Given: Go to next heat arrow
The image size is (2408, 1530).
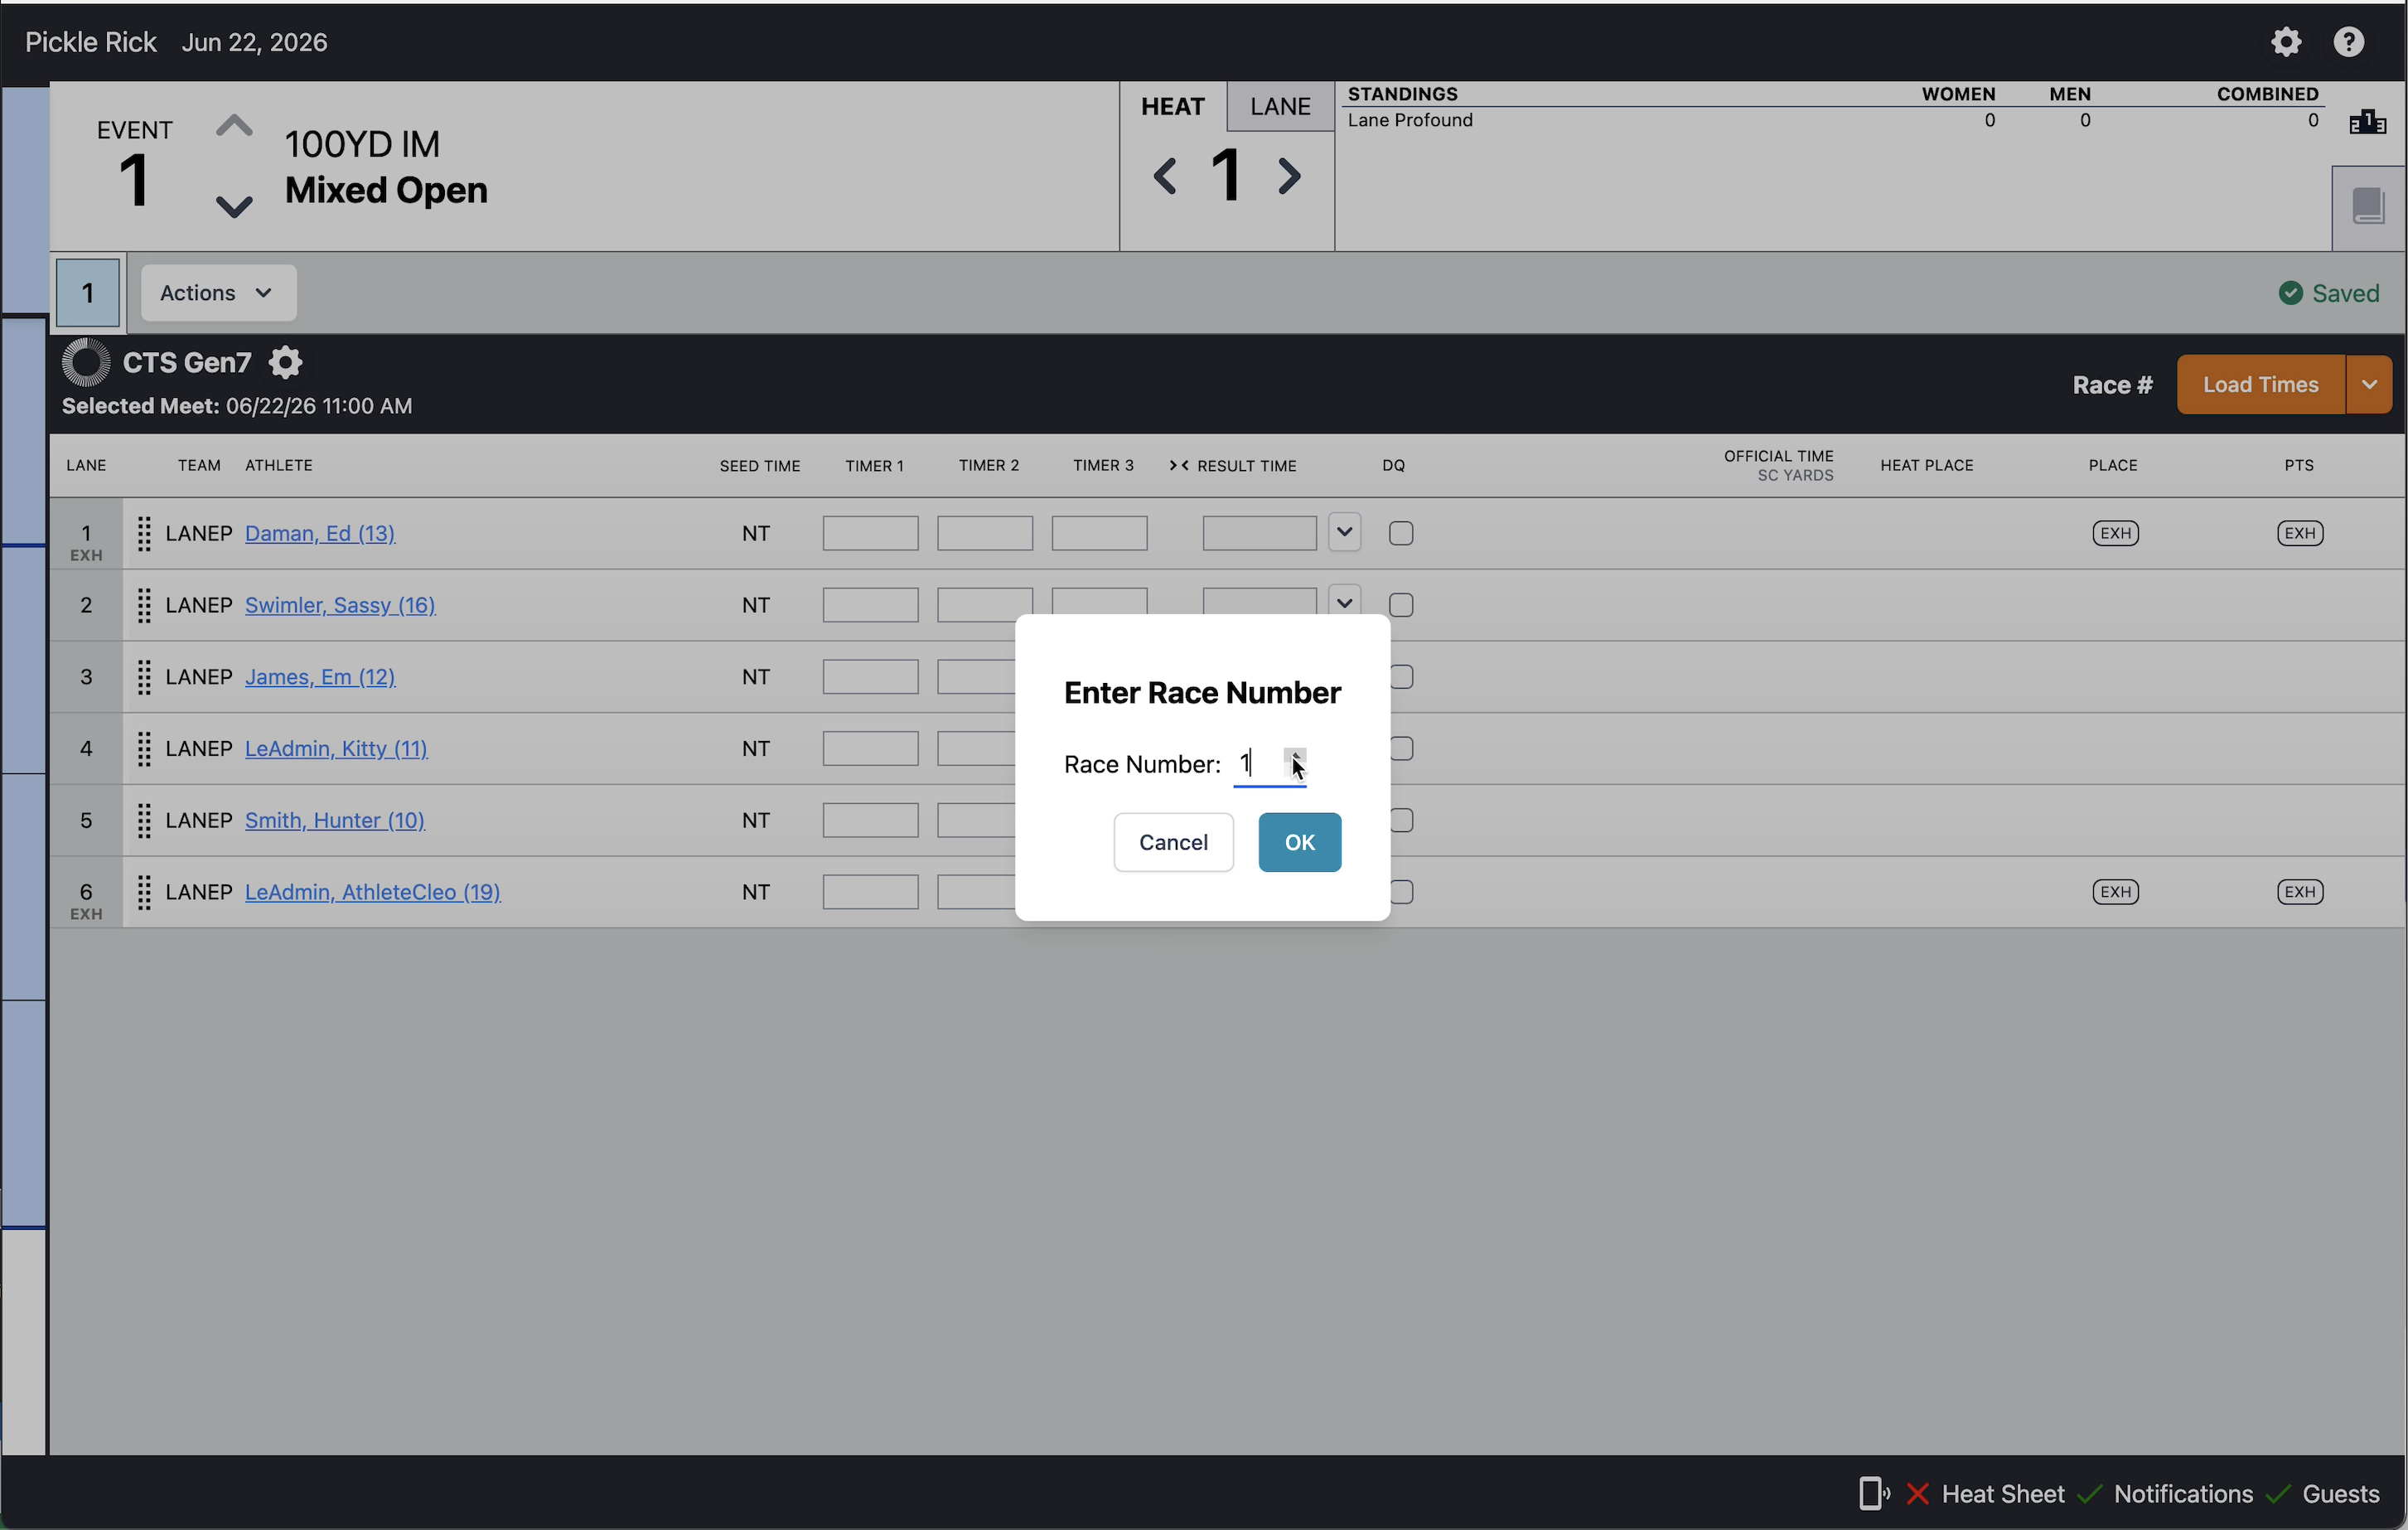Looking at the screenshot, I should coord(1290,176).
